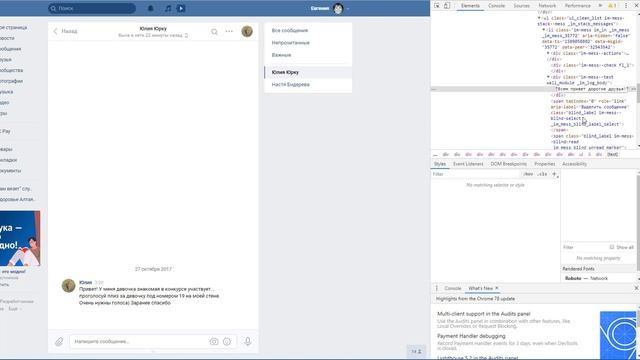Click the Styles Filter field
This screenshot has width=640, height=360.
[476, 174]
